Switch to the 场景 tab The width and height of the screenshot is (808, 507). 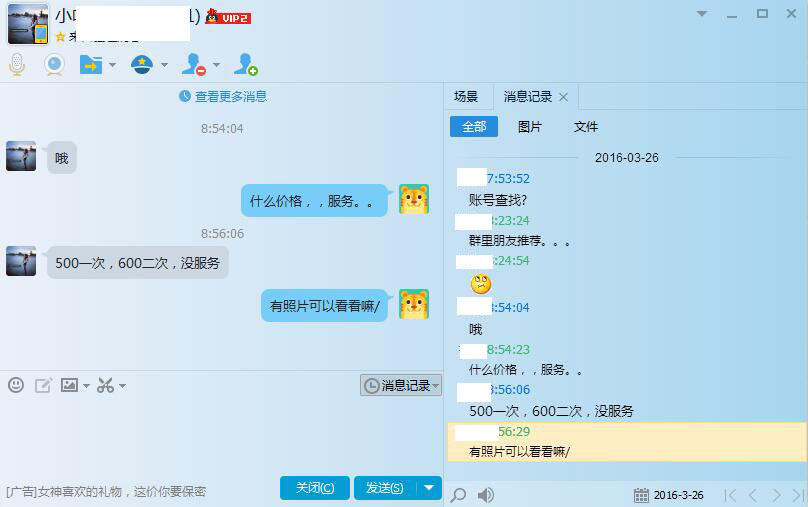(x=466, y=97)
